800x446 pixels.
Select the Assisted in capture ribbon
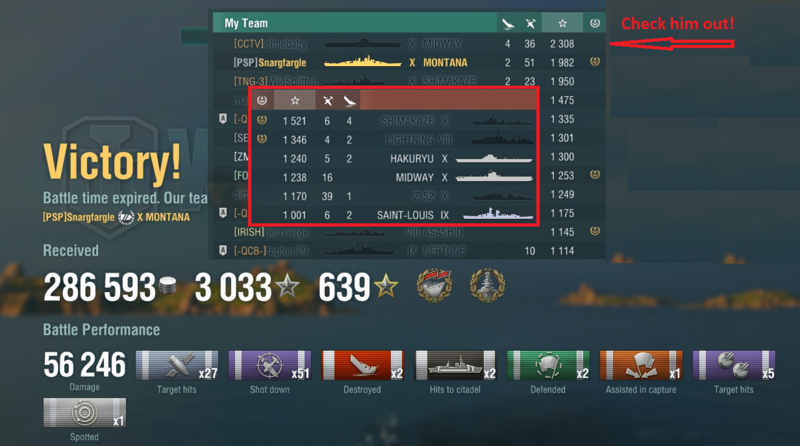click(641, 365)
